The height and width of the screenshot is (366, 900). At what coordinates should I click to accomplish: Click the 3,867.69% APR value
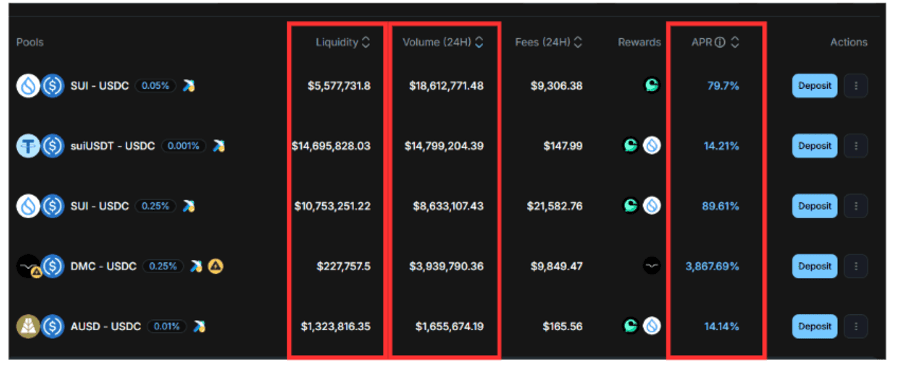point(712,266)
